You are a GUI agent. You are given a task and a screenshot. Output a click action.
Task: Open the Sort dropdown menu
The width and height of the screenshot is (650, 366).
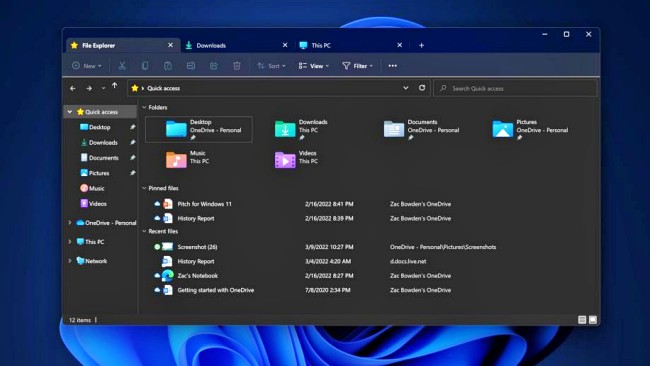(x=271, y=65)
